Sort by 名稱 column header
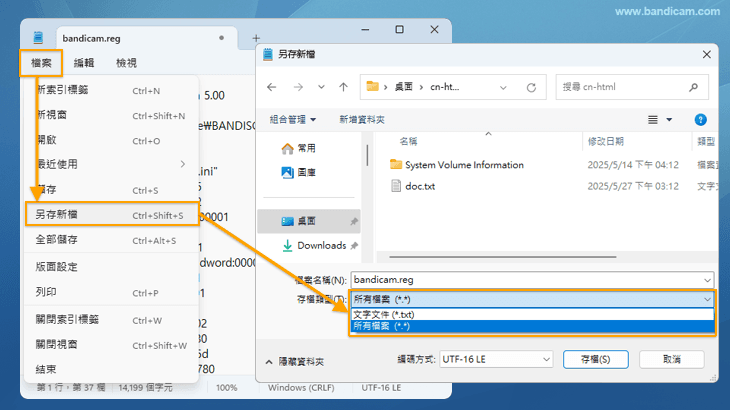 click(408, 141)
